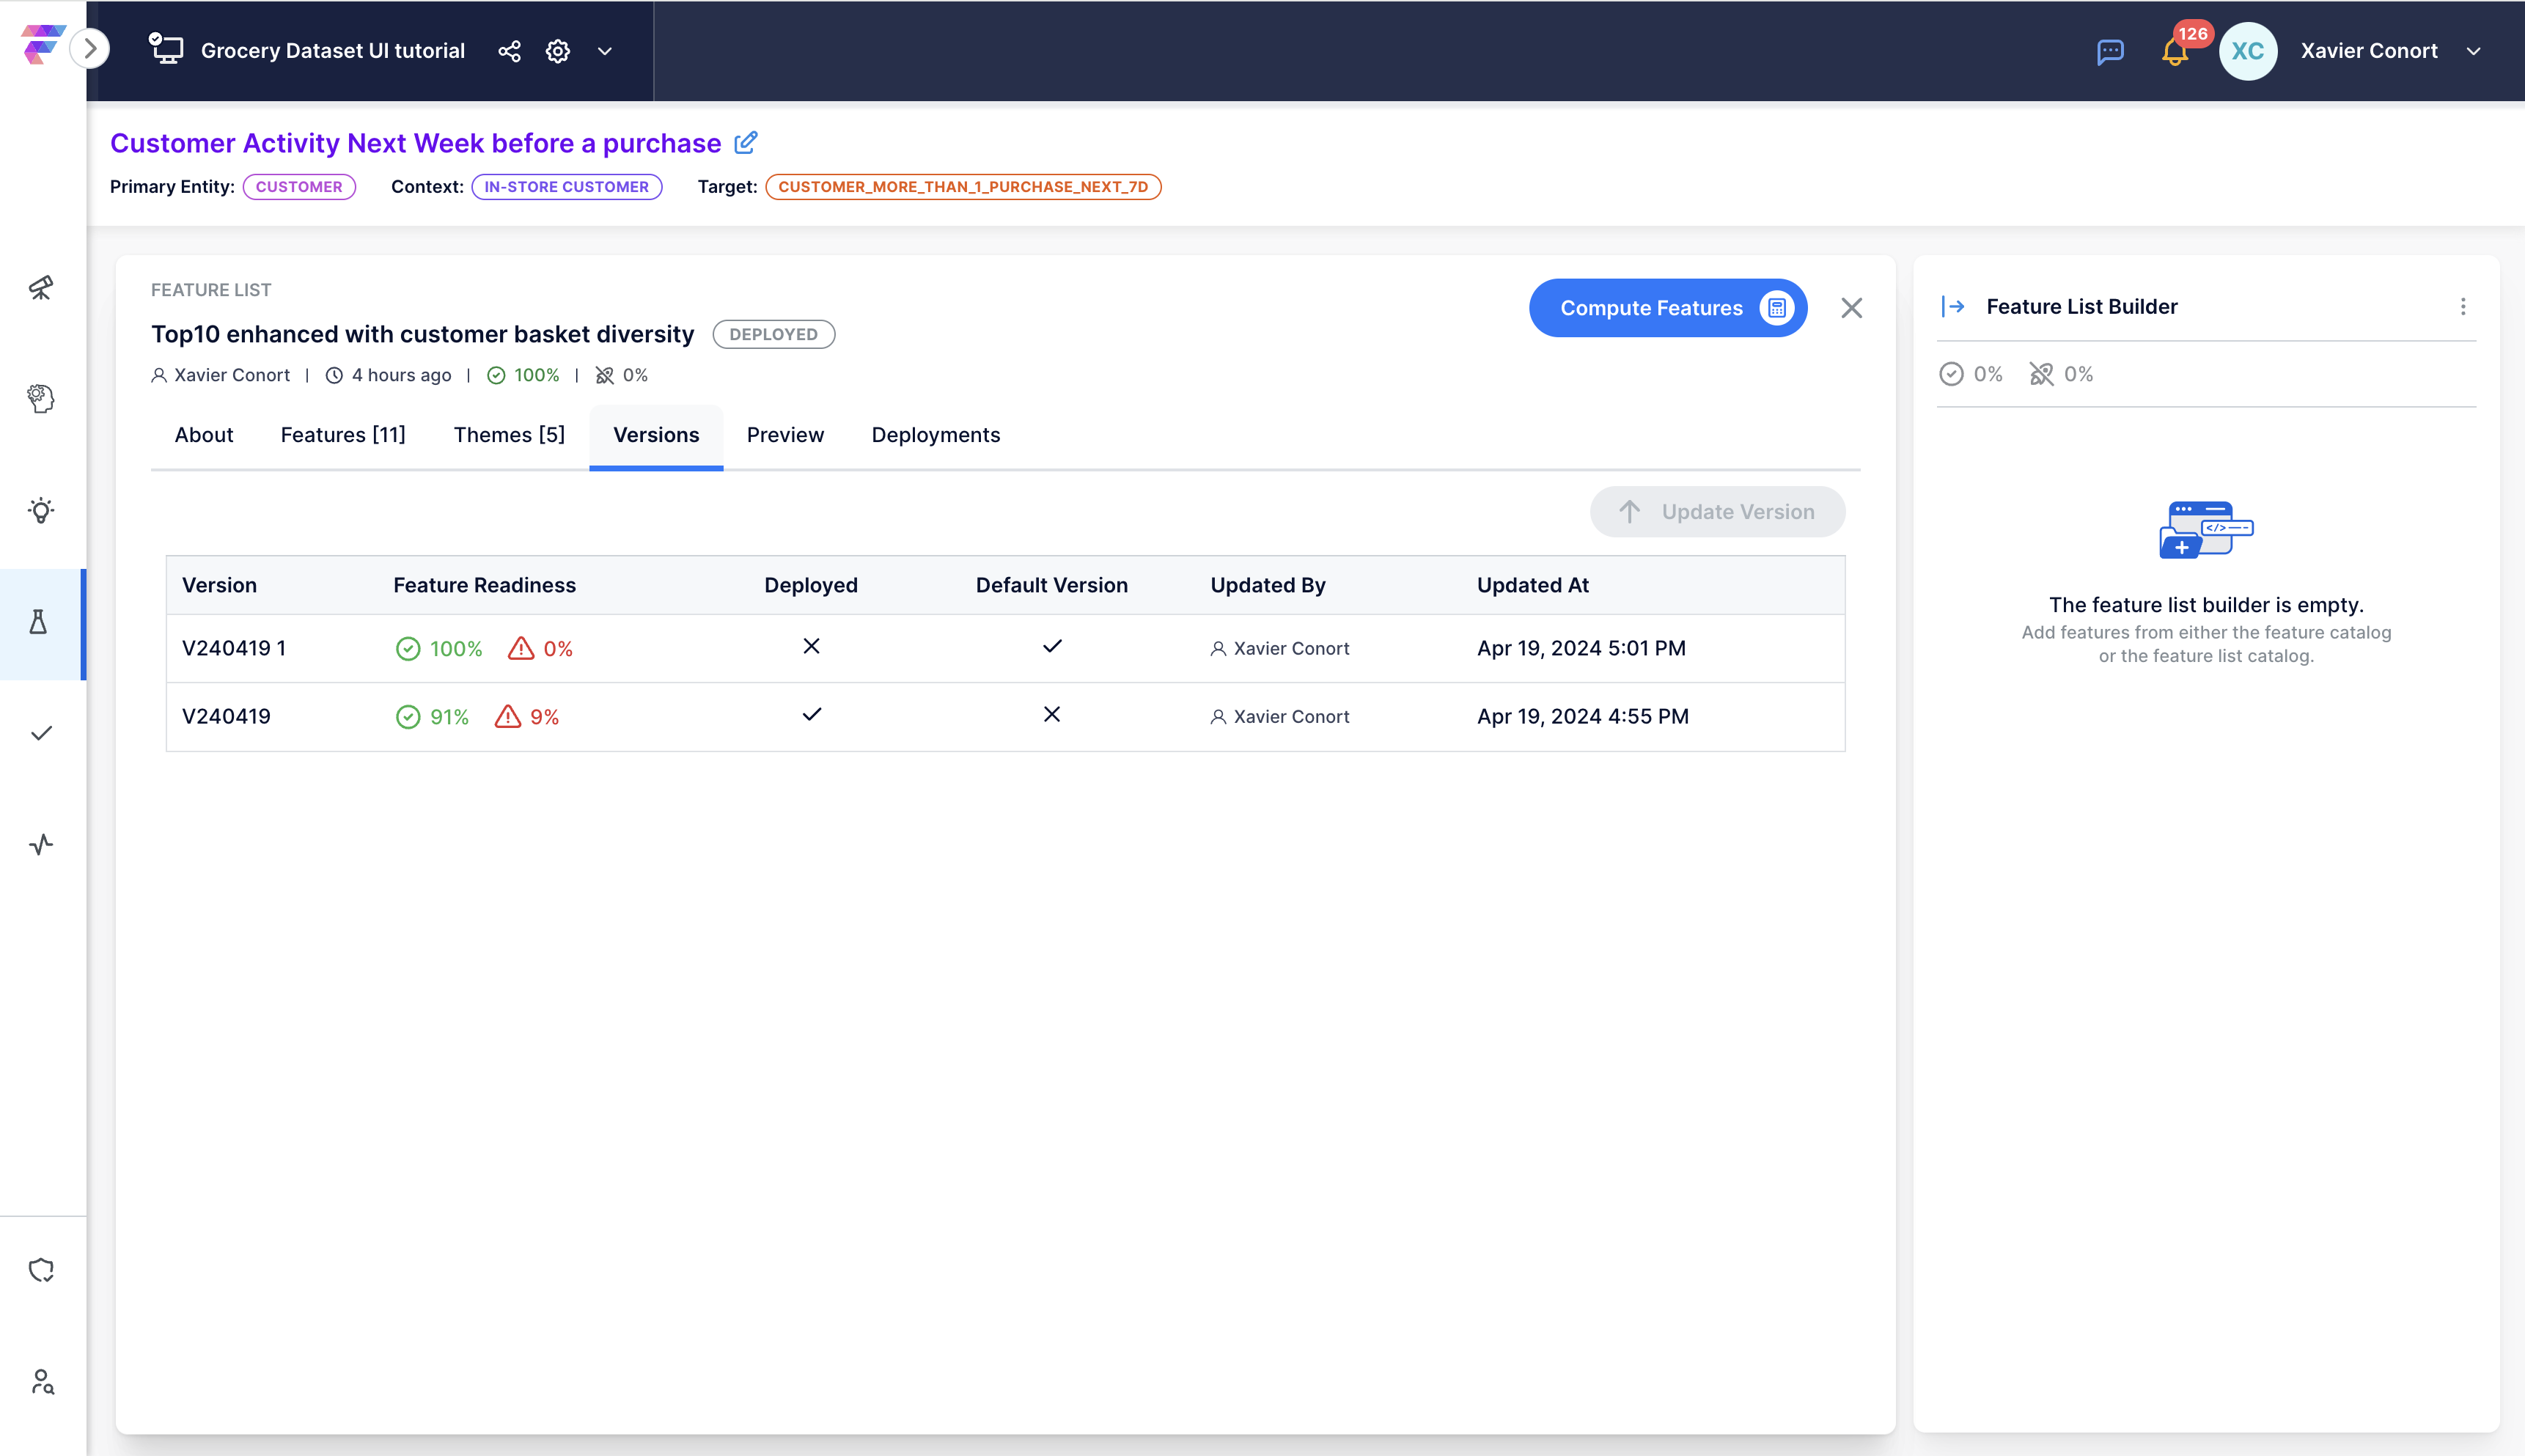
Task: Open the head with gear icon in sidebar
Action: click(x=41, y=398)
